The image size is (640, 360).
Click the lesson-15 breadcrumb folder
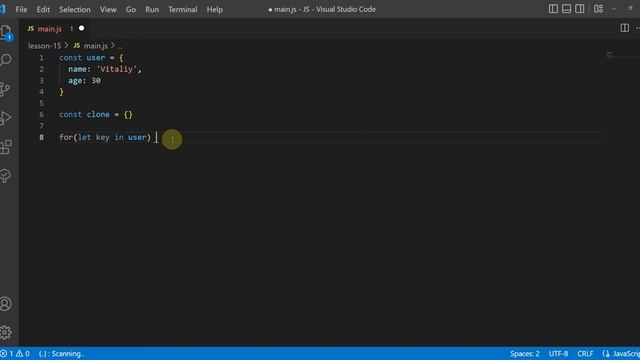tap(44, 46)
